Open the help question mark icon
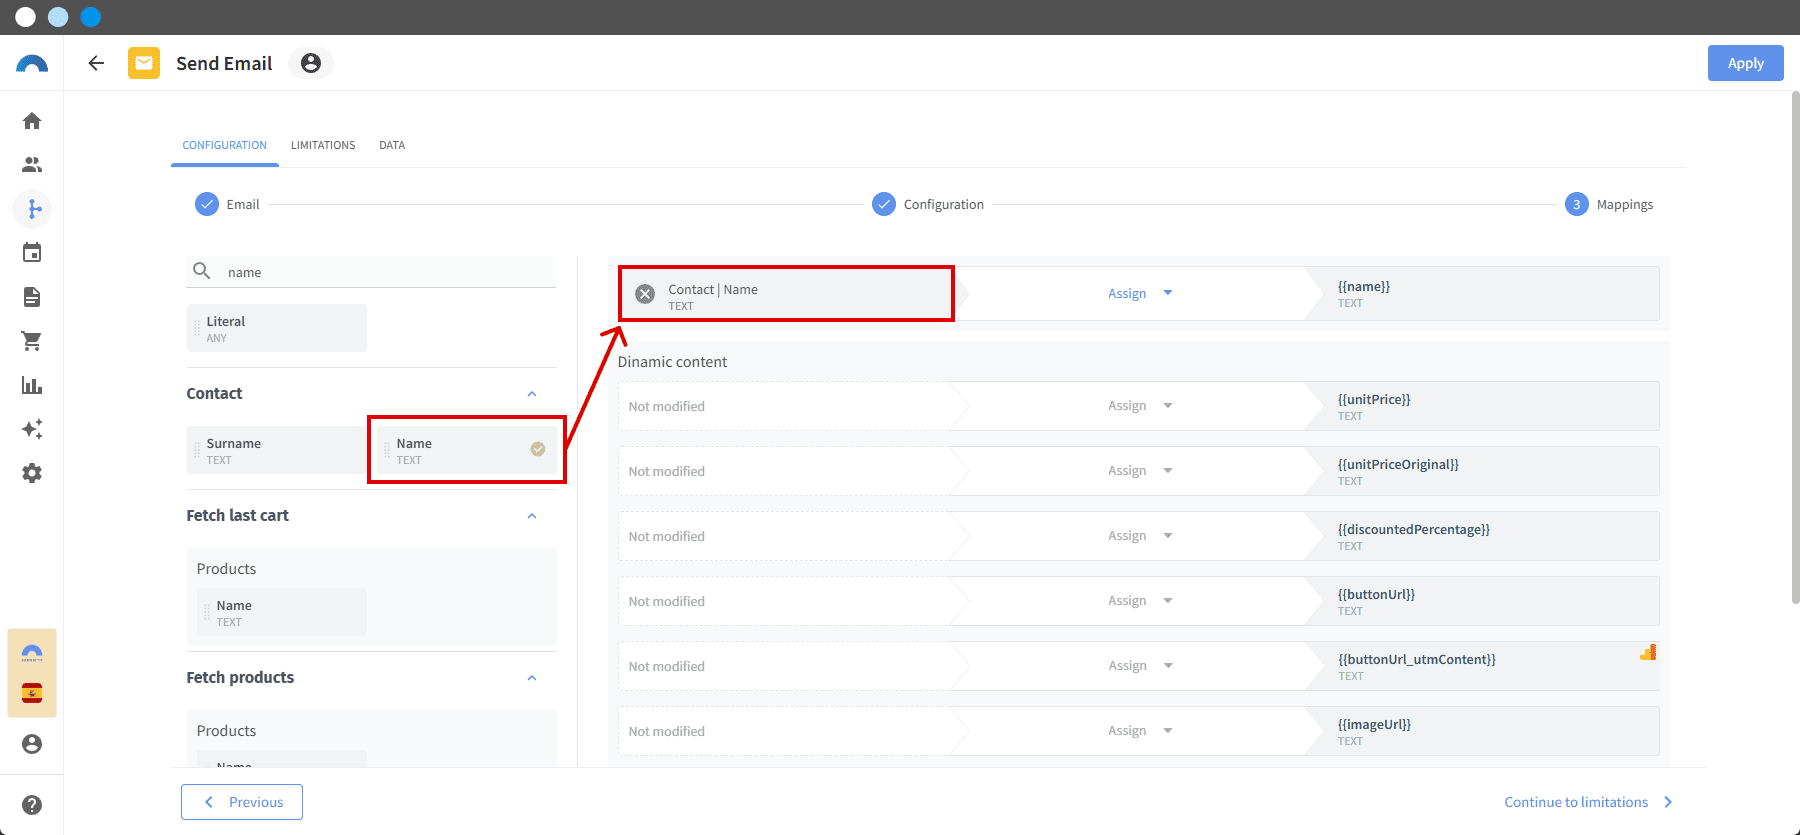 (32, 805)
